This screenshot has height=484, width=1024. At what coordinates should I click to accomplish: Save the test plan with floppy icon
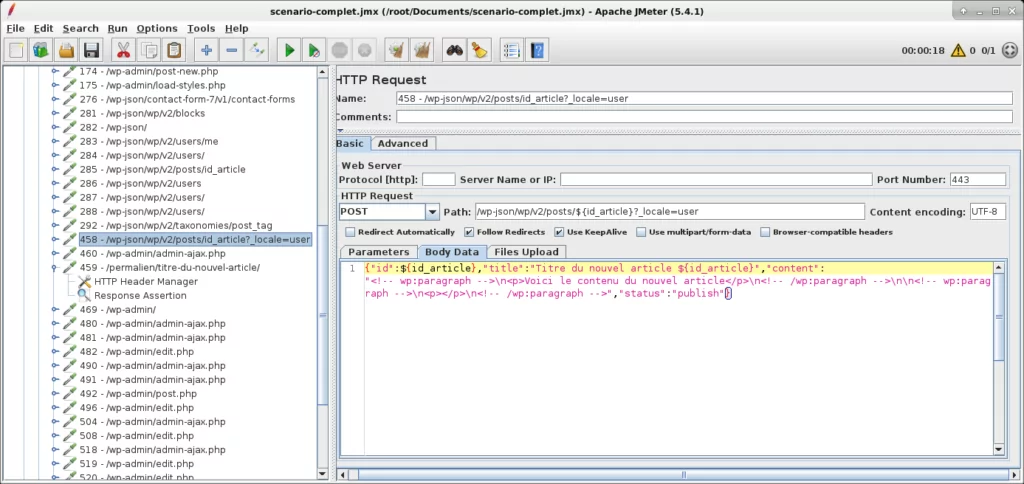[x=91, y=50]
